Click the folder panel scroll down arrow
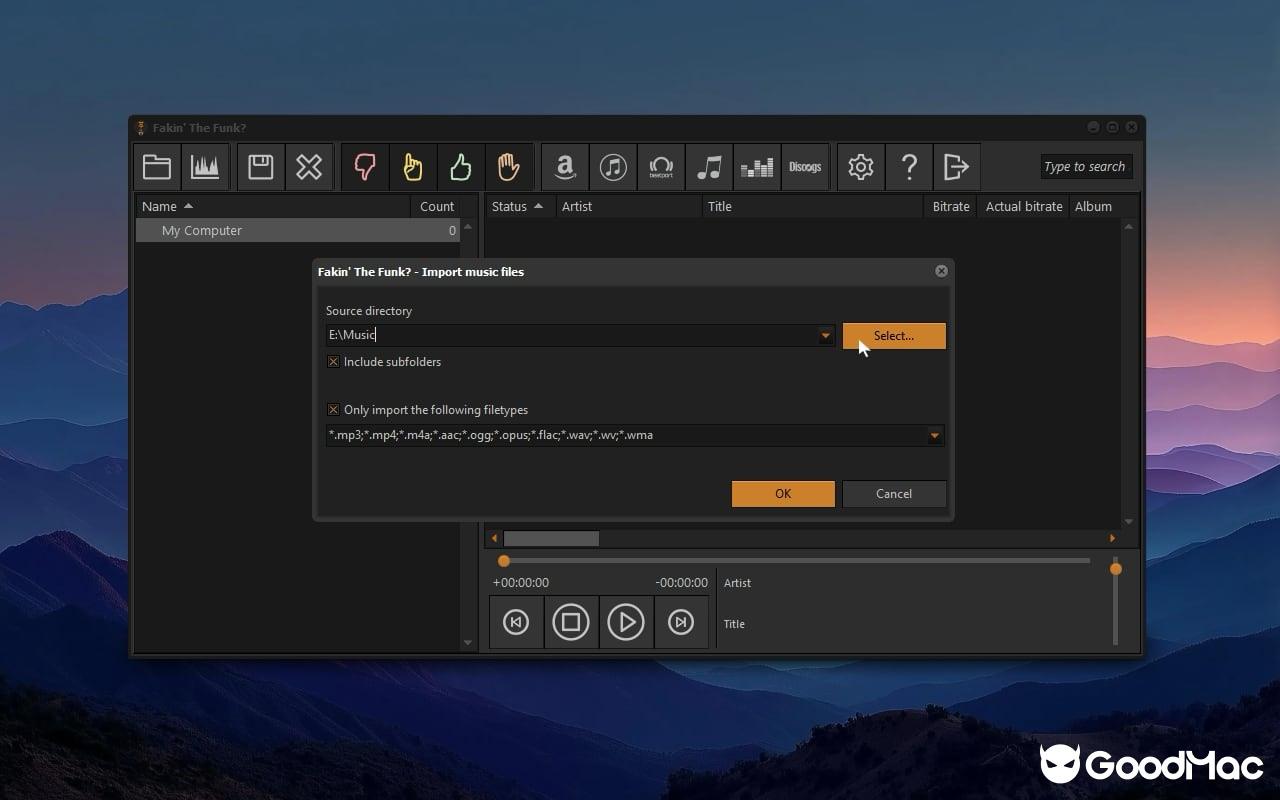Screen dimensions: 1280x800 tap(468, 643)
